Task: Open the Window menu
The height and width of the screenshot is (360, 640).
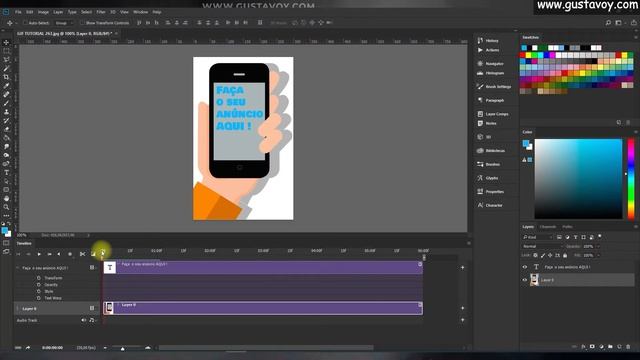Action: coord(141,12)
